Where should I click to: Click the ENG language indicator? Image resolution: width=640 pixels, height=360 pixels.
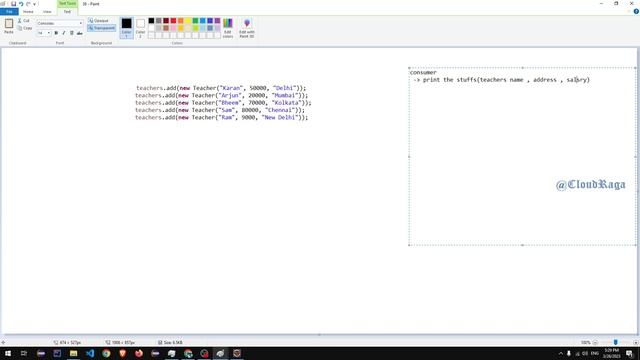595,353
